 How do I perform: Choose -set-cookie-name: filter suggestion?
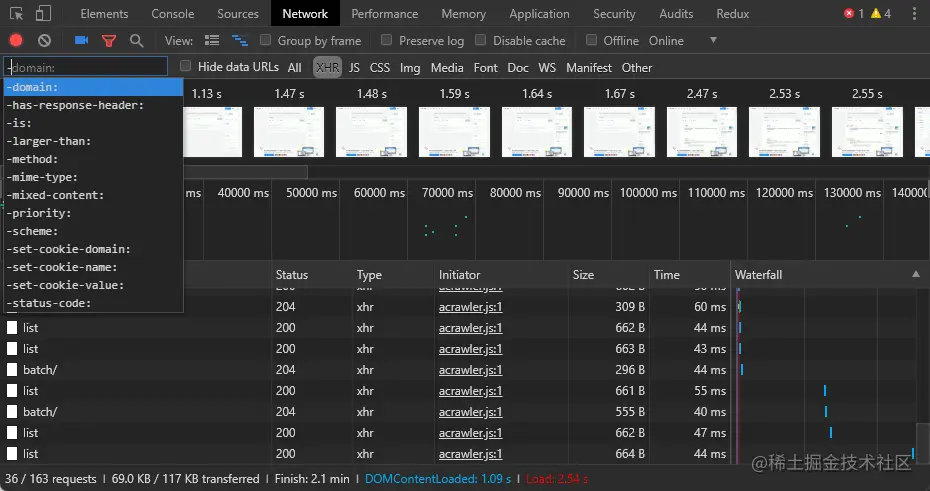pos(93,267)
